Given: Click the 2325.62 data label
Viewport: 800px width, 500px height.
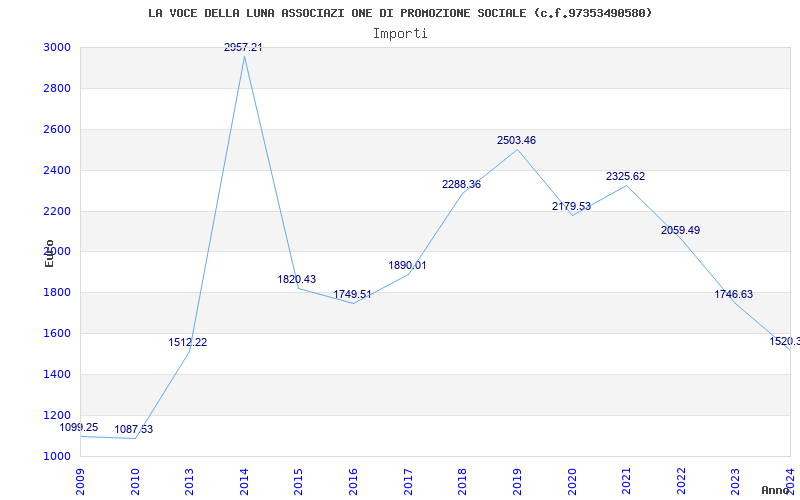Looking at the screenshot, I should pos(626,177).
